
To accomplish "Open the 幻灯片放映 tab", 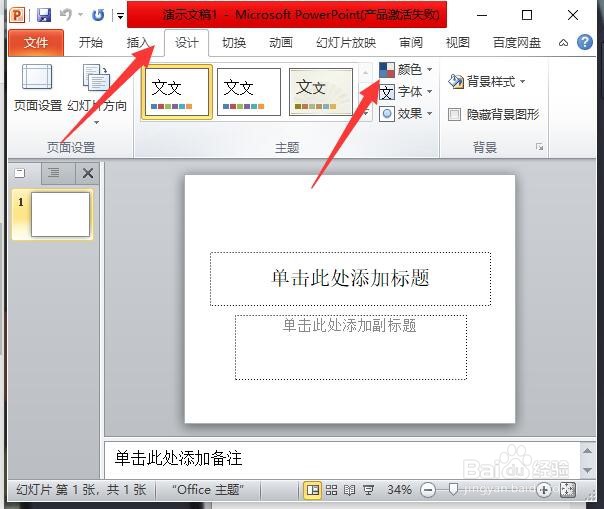I will point(346,42).
